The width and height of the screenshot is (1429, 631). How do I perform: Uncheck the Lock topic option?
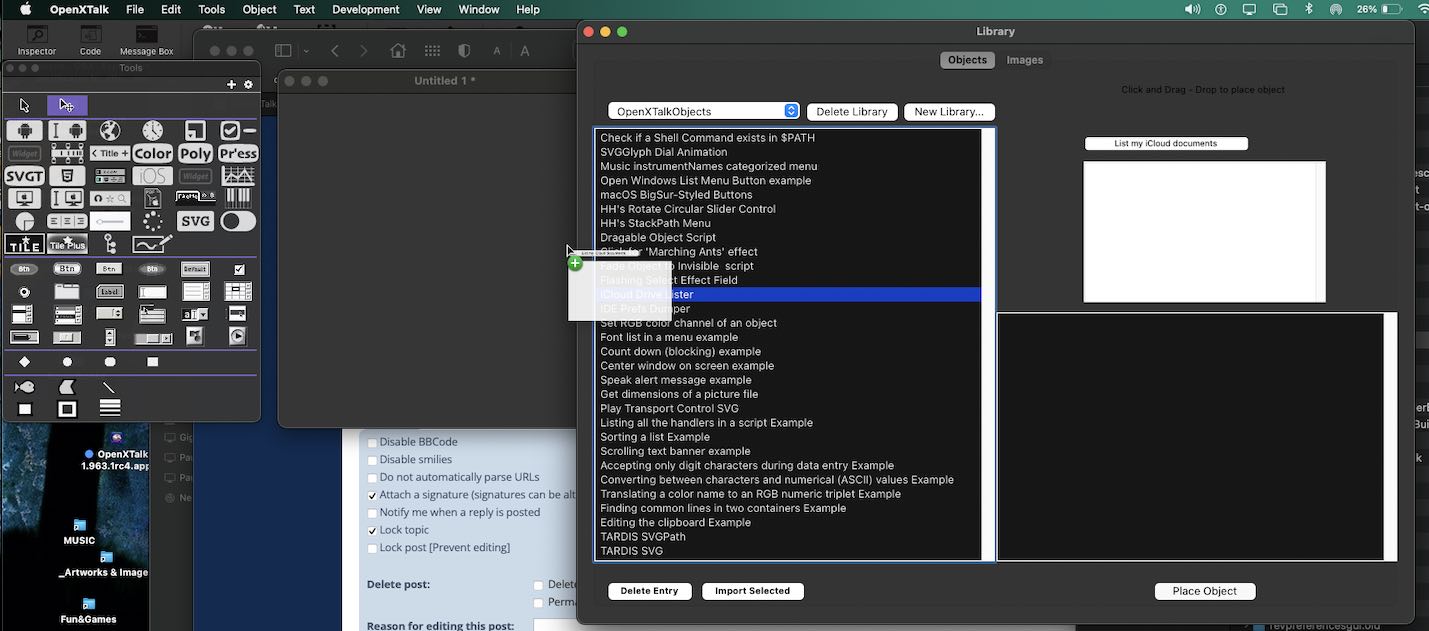tap(372, 531)
